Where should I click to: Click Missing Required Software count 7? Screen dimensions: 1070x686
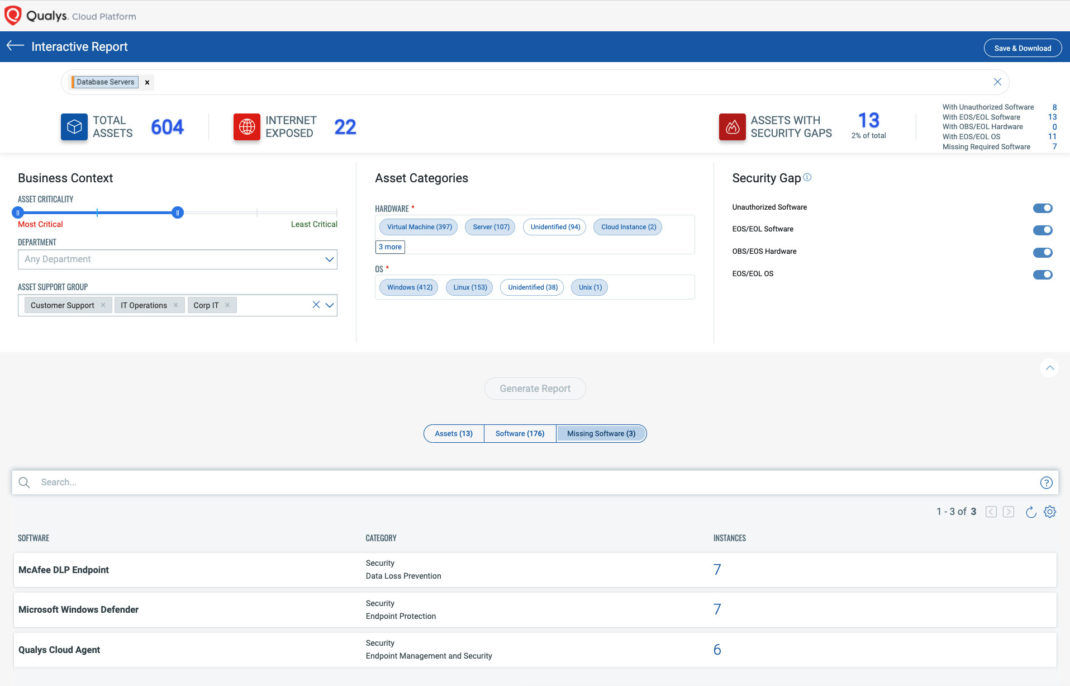coord(1054,147)
